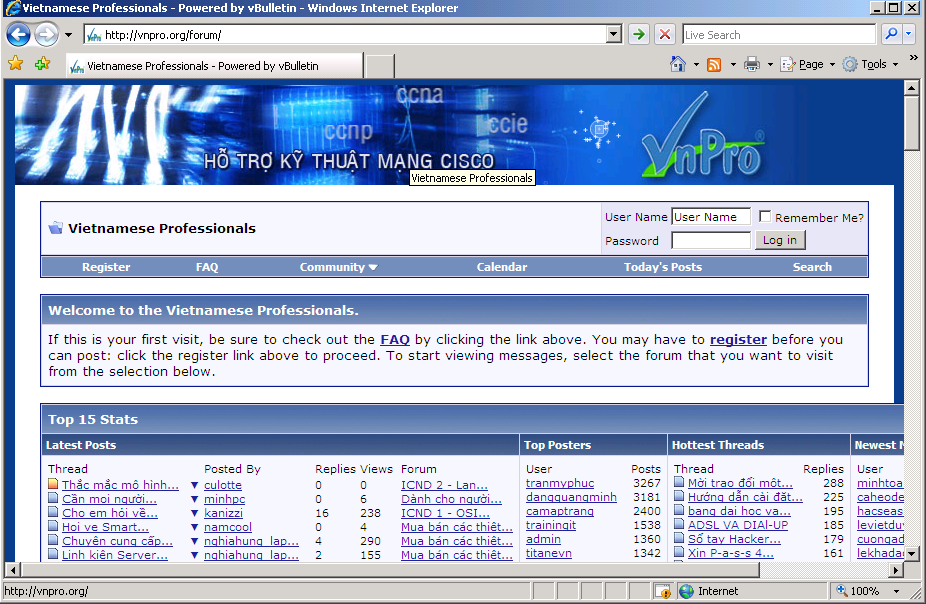The image size is (926, 604).
Task: Open top poster tranmyphuc profile
Action: 560,483
